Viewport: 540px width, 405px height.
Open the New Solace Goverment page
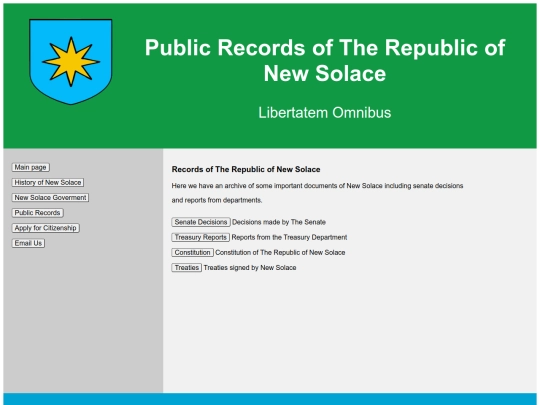pyautogui.click(x=50, y=198)
